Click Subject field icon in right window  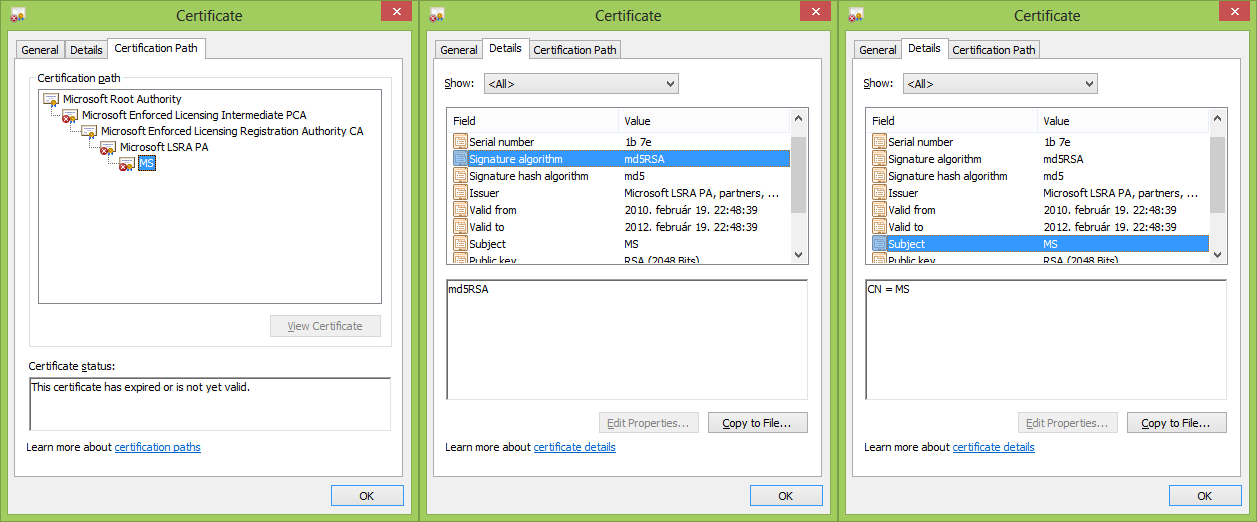(x=879, y=244)
